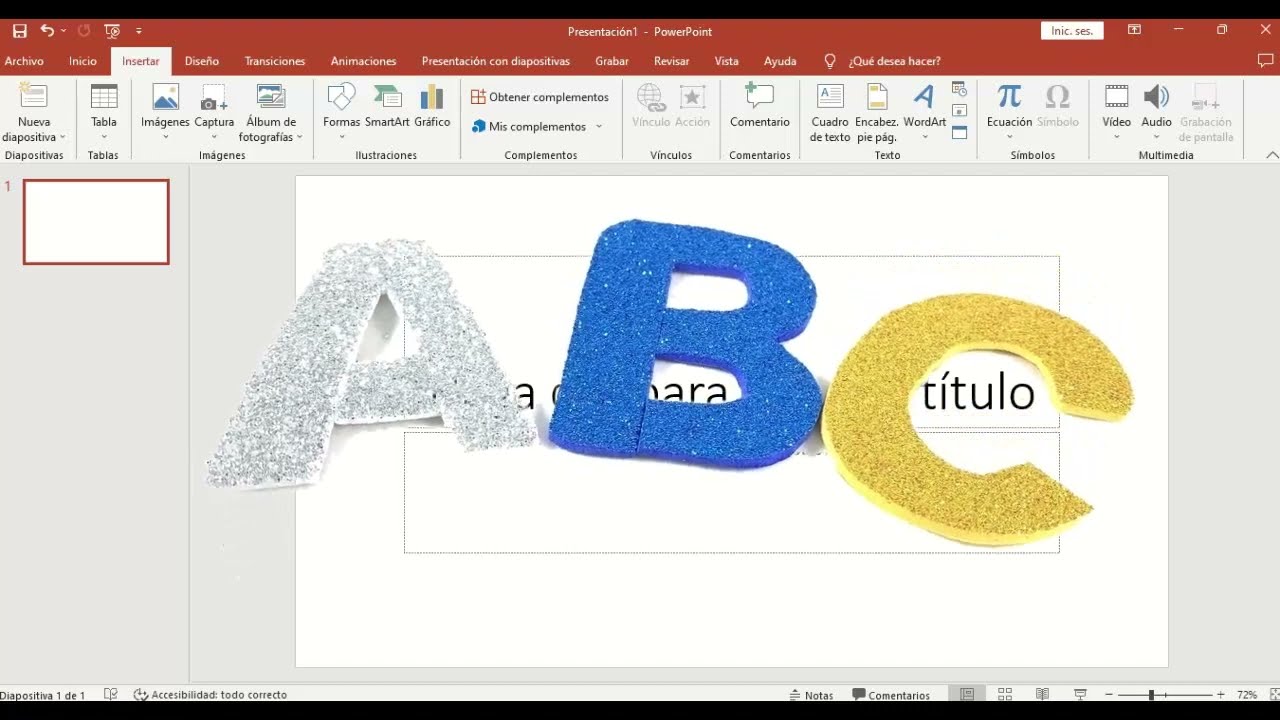Click the zoom out minus button
Image resolution: width=1280 pixels, height=720 pixels.
pos(1109,695)
